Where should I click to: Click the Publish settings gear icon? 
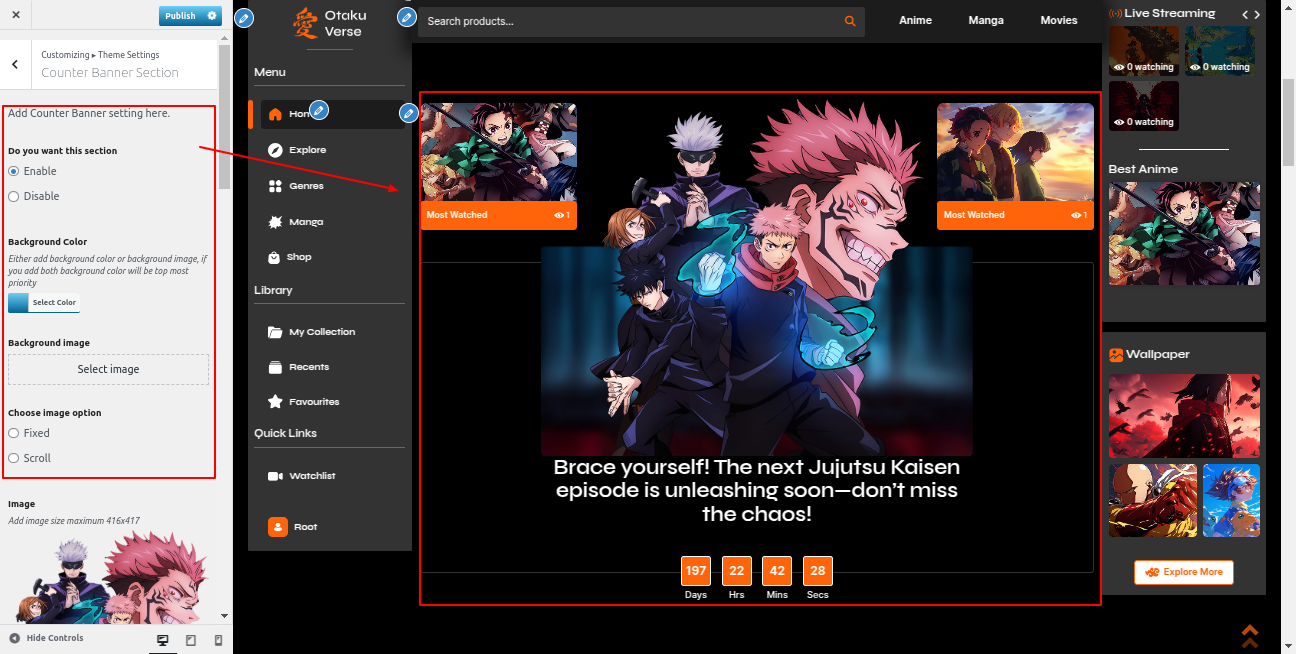pos(211,16)
